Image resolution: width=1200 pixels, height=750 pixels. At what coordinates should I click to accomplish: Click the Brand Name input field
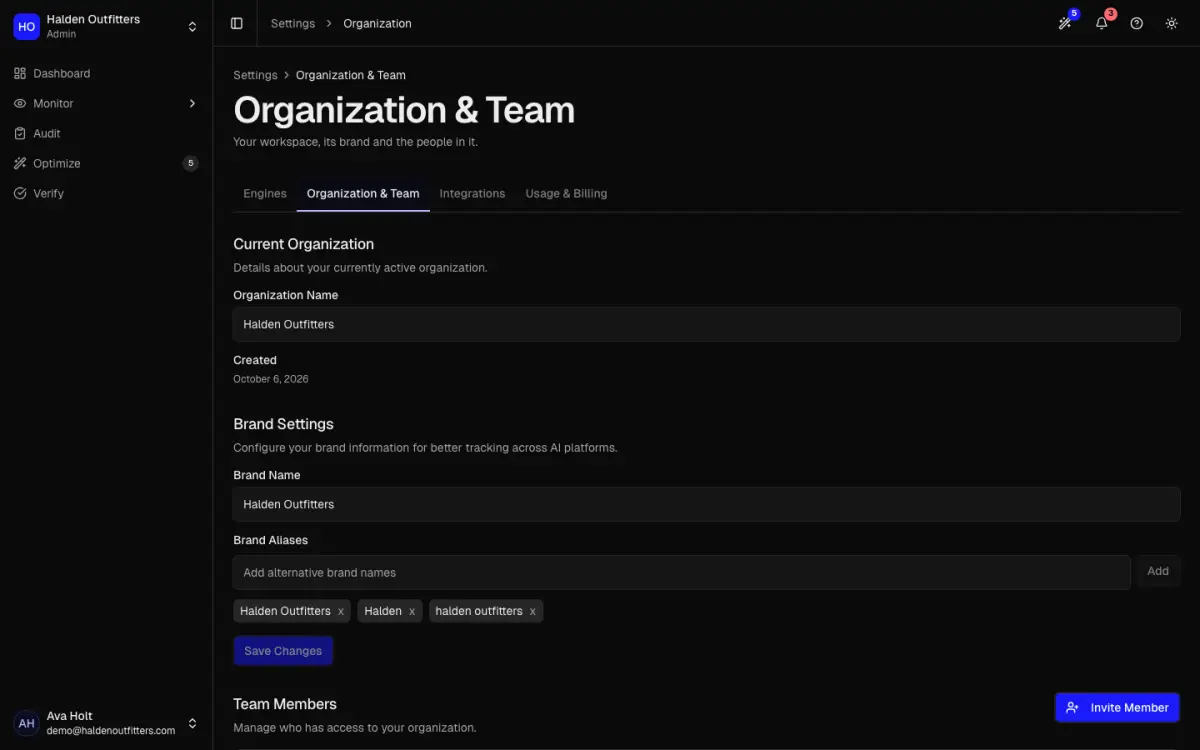pos(706,504)
